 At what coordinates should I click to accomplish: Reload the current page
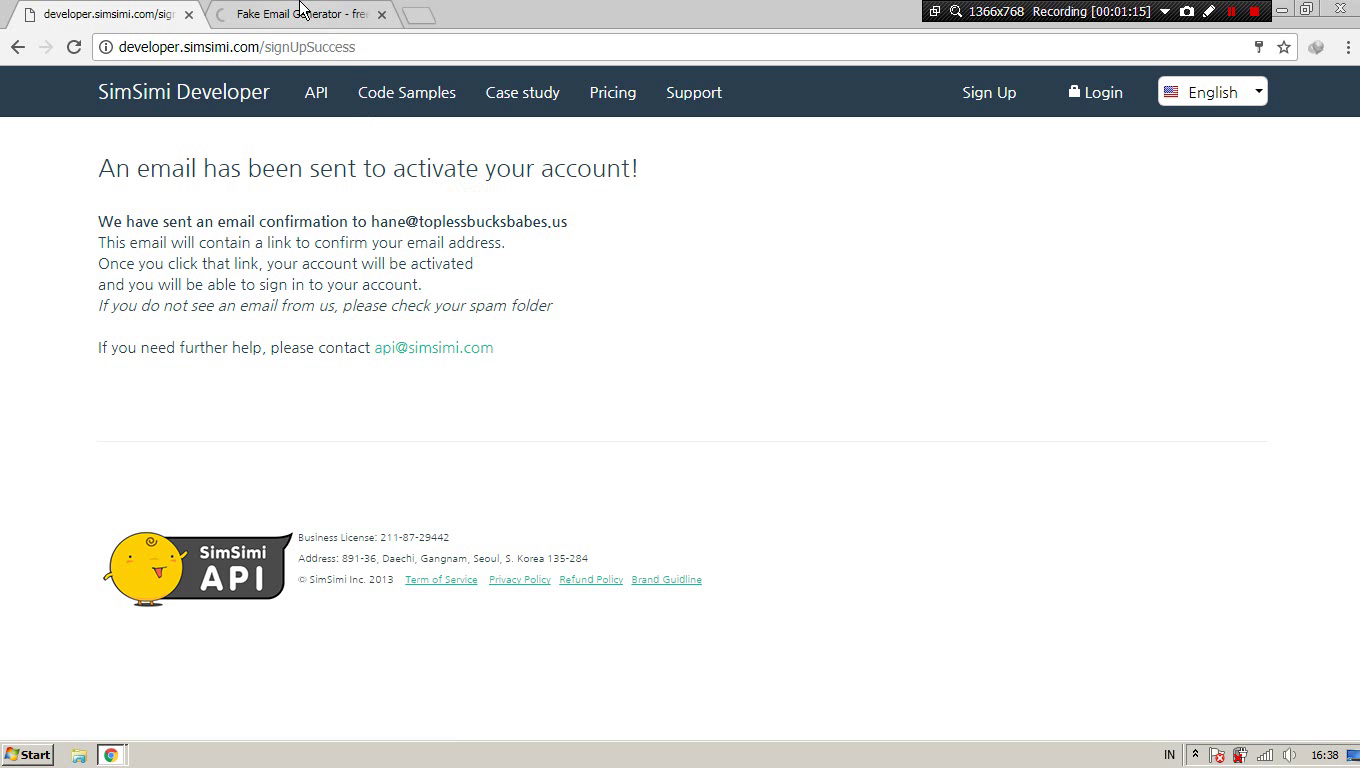click(x=73, y=47)
